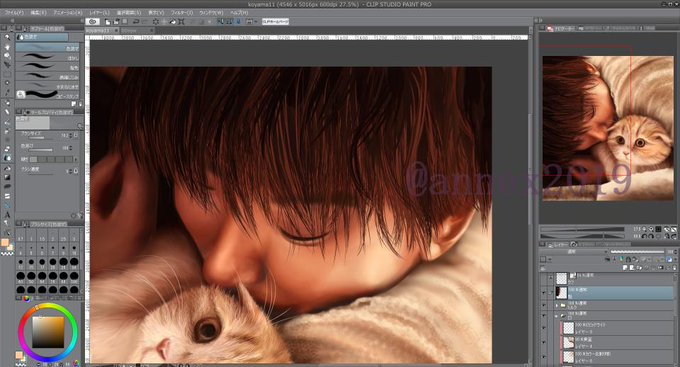Image resolution: width=680 pixels, height=367 pixels.
Task: Toggle visibility of third layer inside expanded folder
Action: tap(544, 357)
